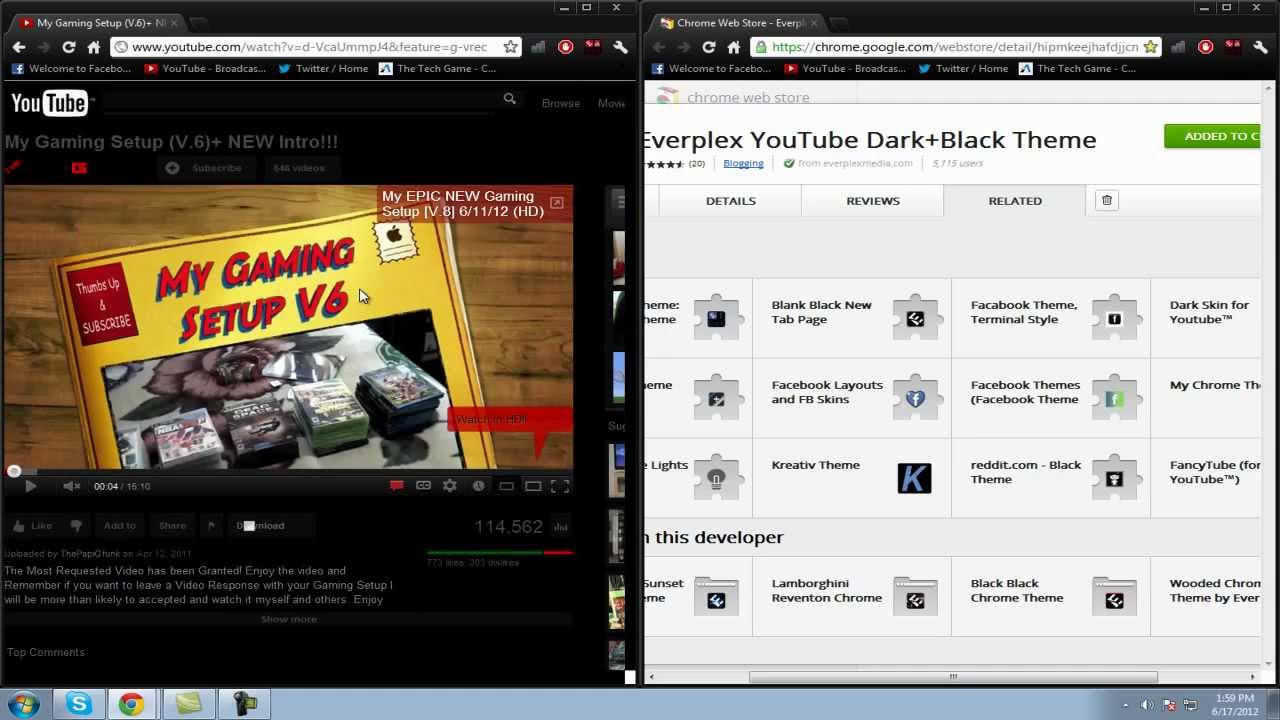Image resolution: width=1280 pixels, height=720 pixels.
Task: Open the DETAILS tab
Action: click(x=731, y=201)
